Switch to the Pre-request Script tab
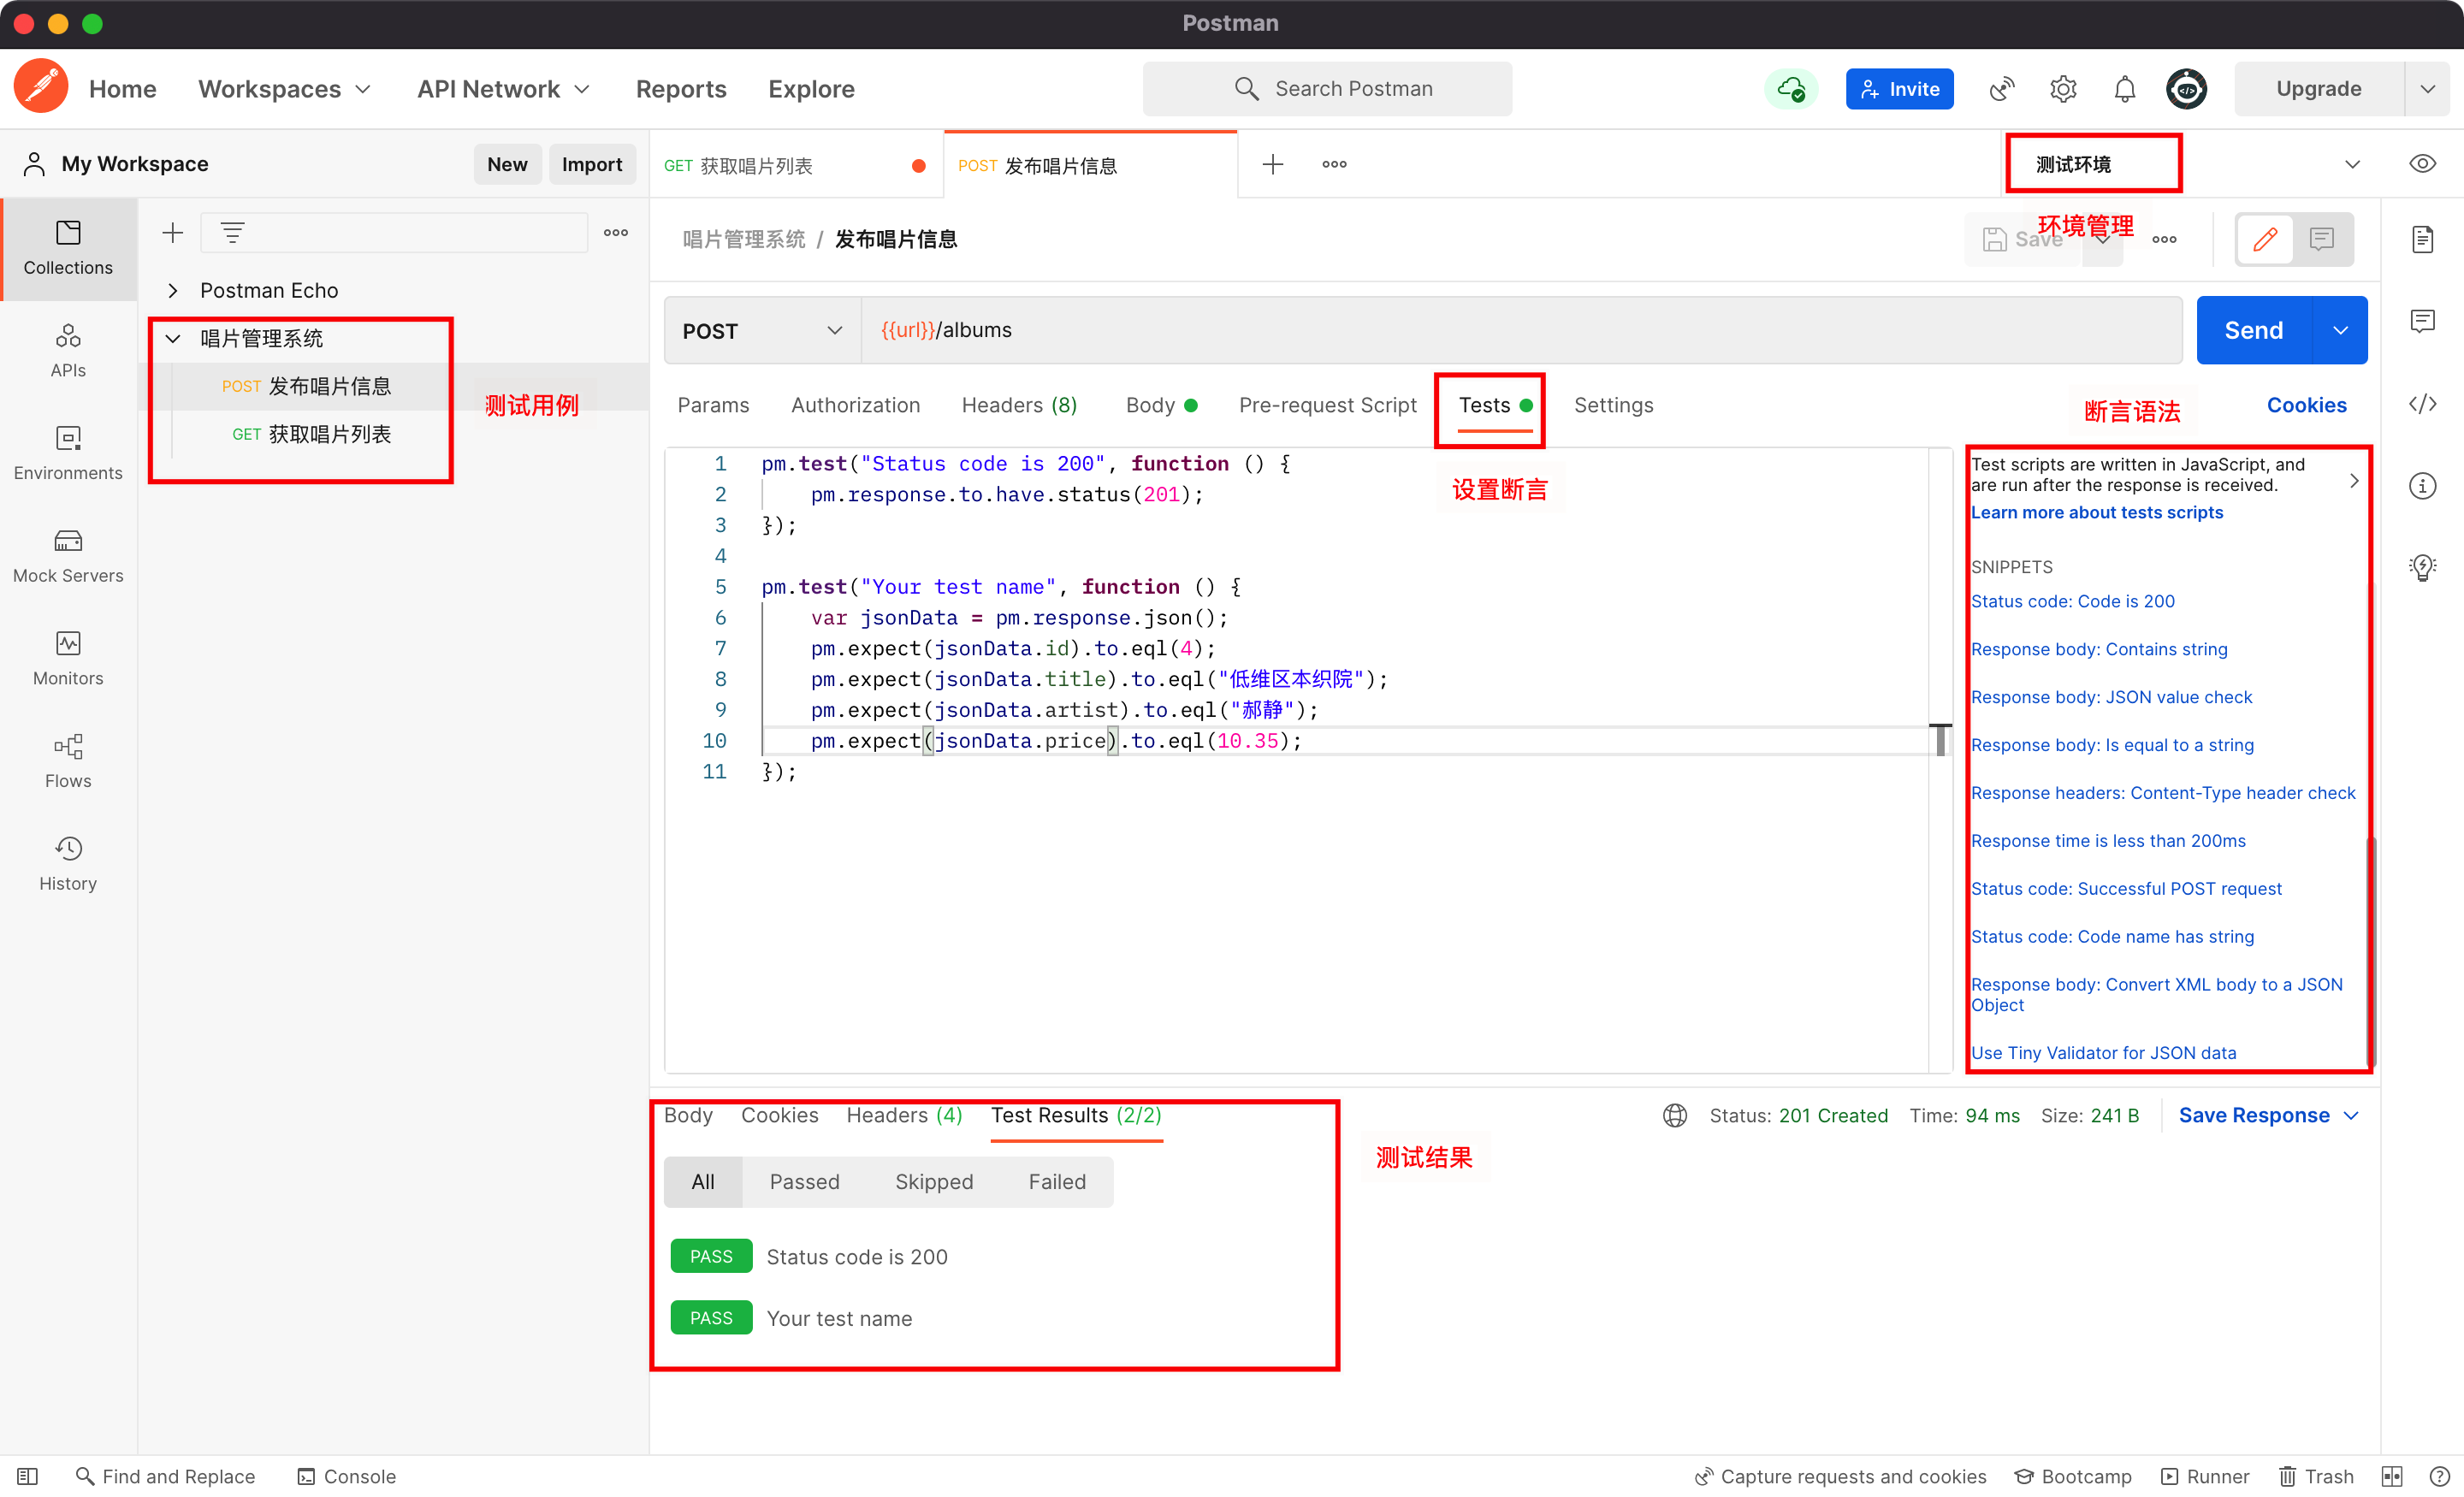2464x1497 pixels. [1327, 405]
